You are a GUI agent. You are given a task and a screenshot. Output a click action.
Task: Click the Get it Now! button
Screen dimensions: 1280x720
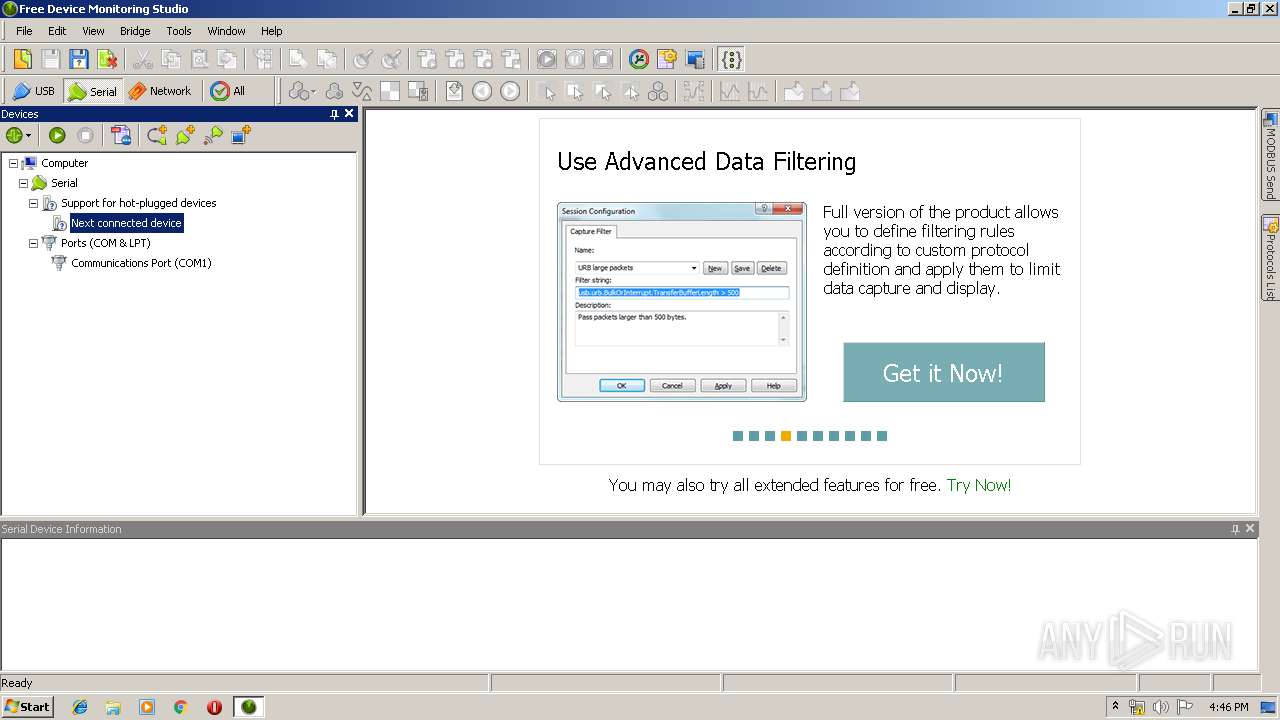(x=943, y=373)
